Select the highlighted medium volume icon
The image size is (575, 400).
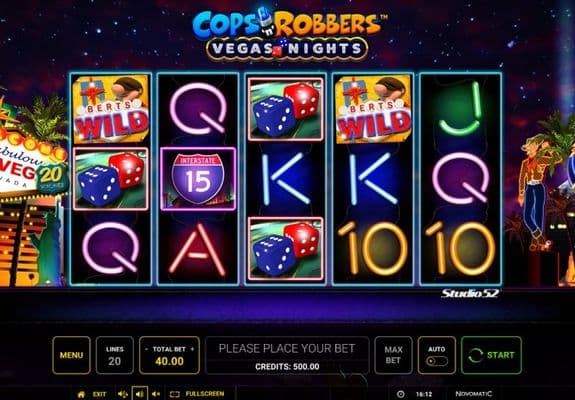[140, 394]
